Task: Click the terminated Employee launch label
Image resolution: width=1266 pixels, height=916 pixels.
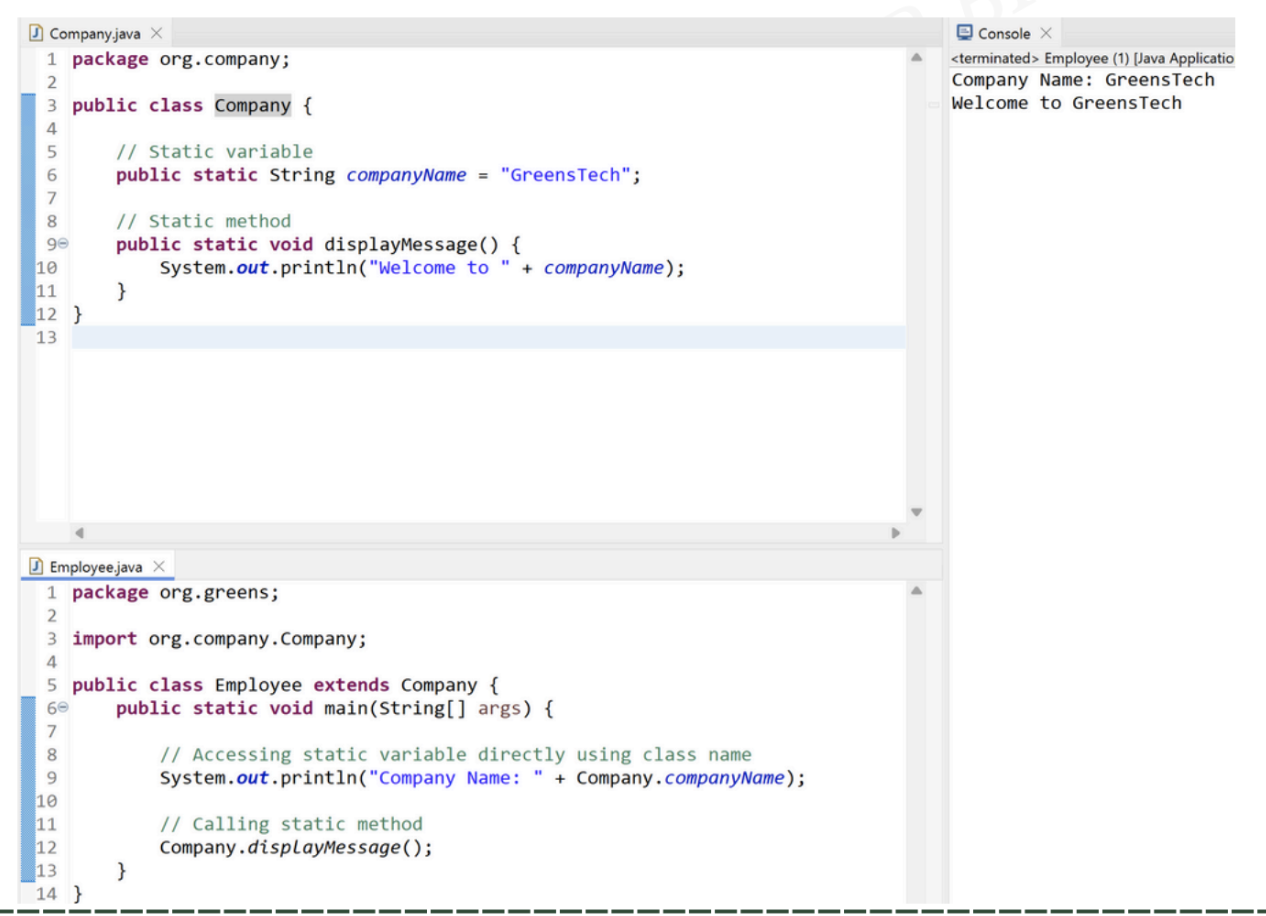Action: [x=1092, y=58]
